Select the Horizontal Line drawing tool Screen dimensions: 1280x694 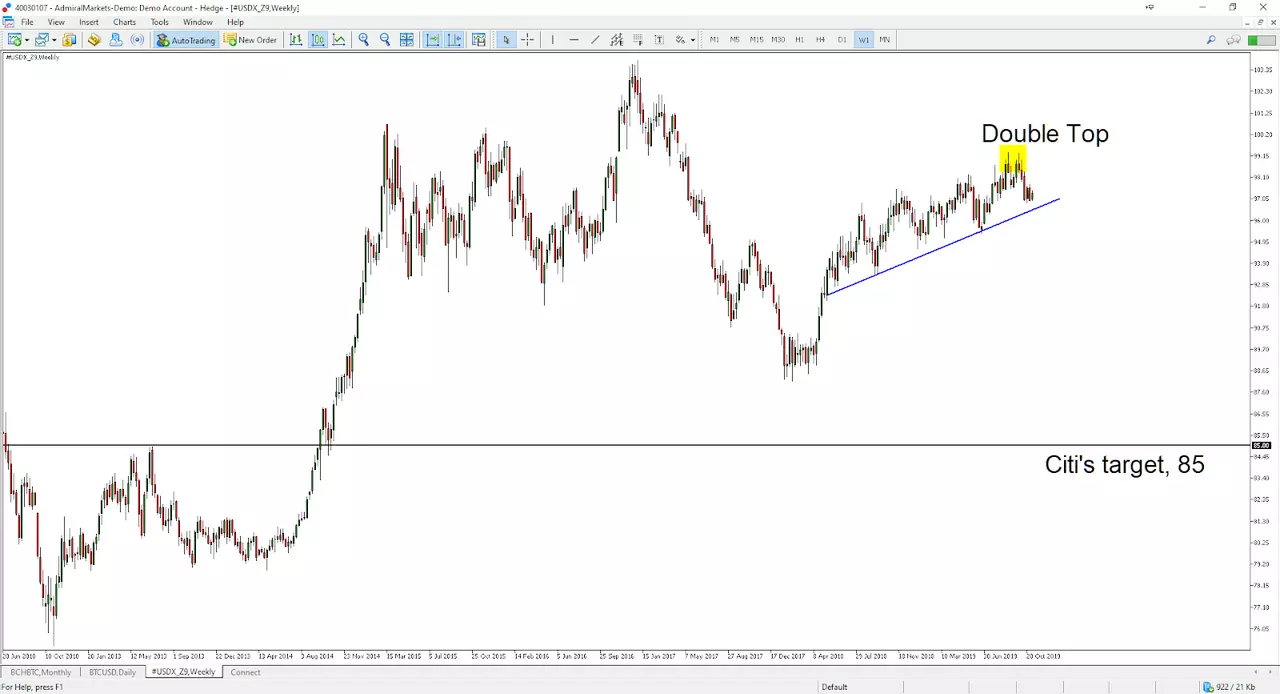point(574,40)
